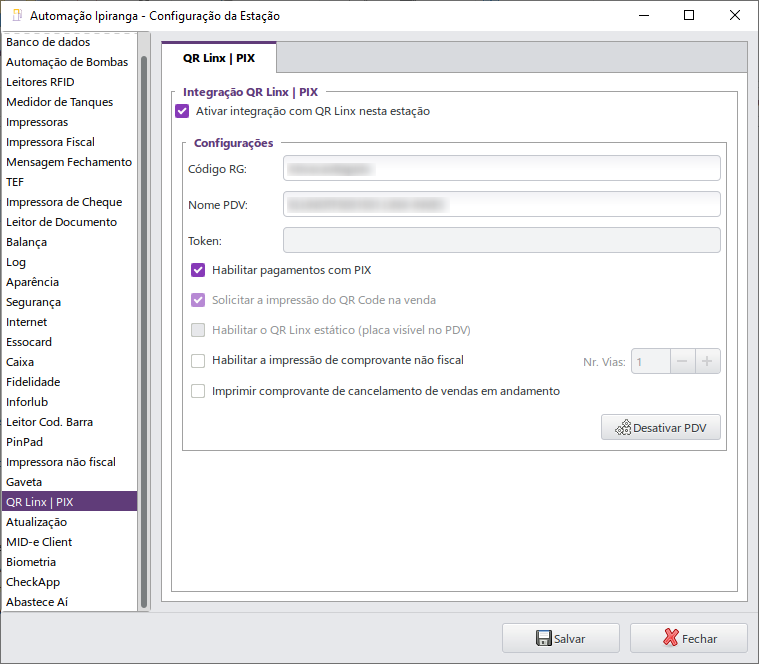Screen dimensions: 759x664
Task: Toggle Ativar integração com QR Linx checkbox
Action: pos(182,111)
